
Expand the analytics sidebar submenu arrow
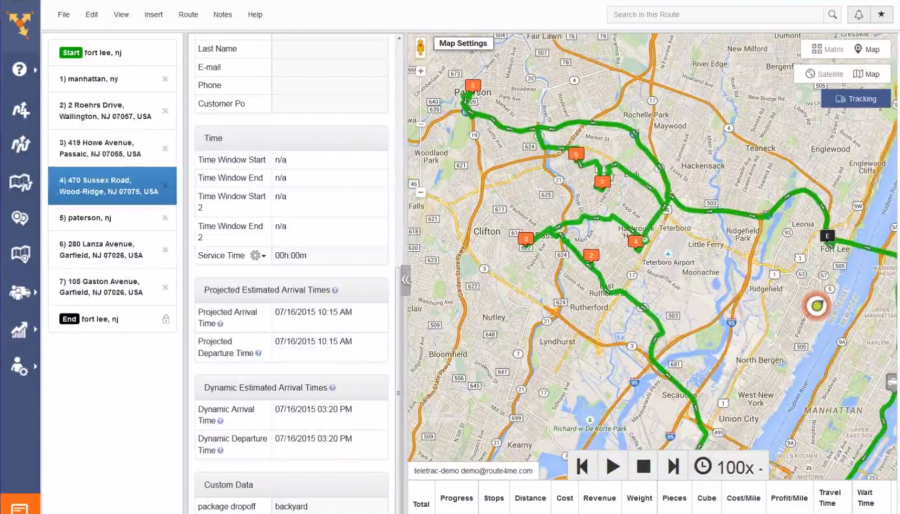(x=35, y=329)
